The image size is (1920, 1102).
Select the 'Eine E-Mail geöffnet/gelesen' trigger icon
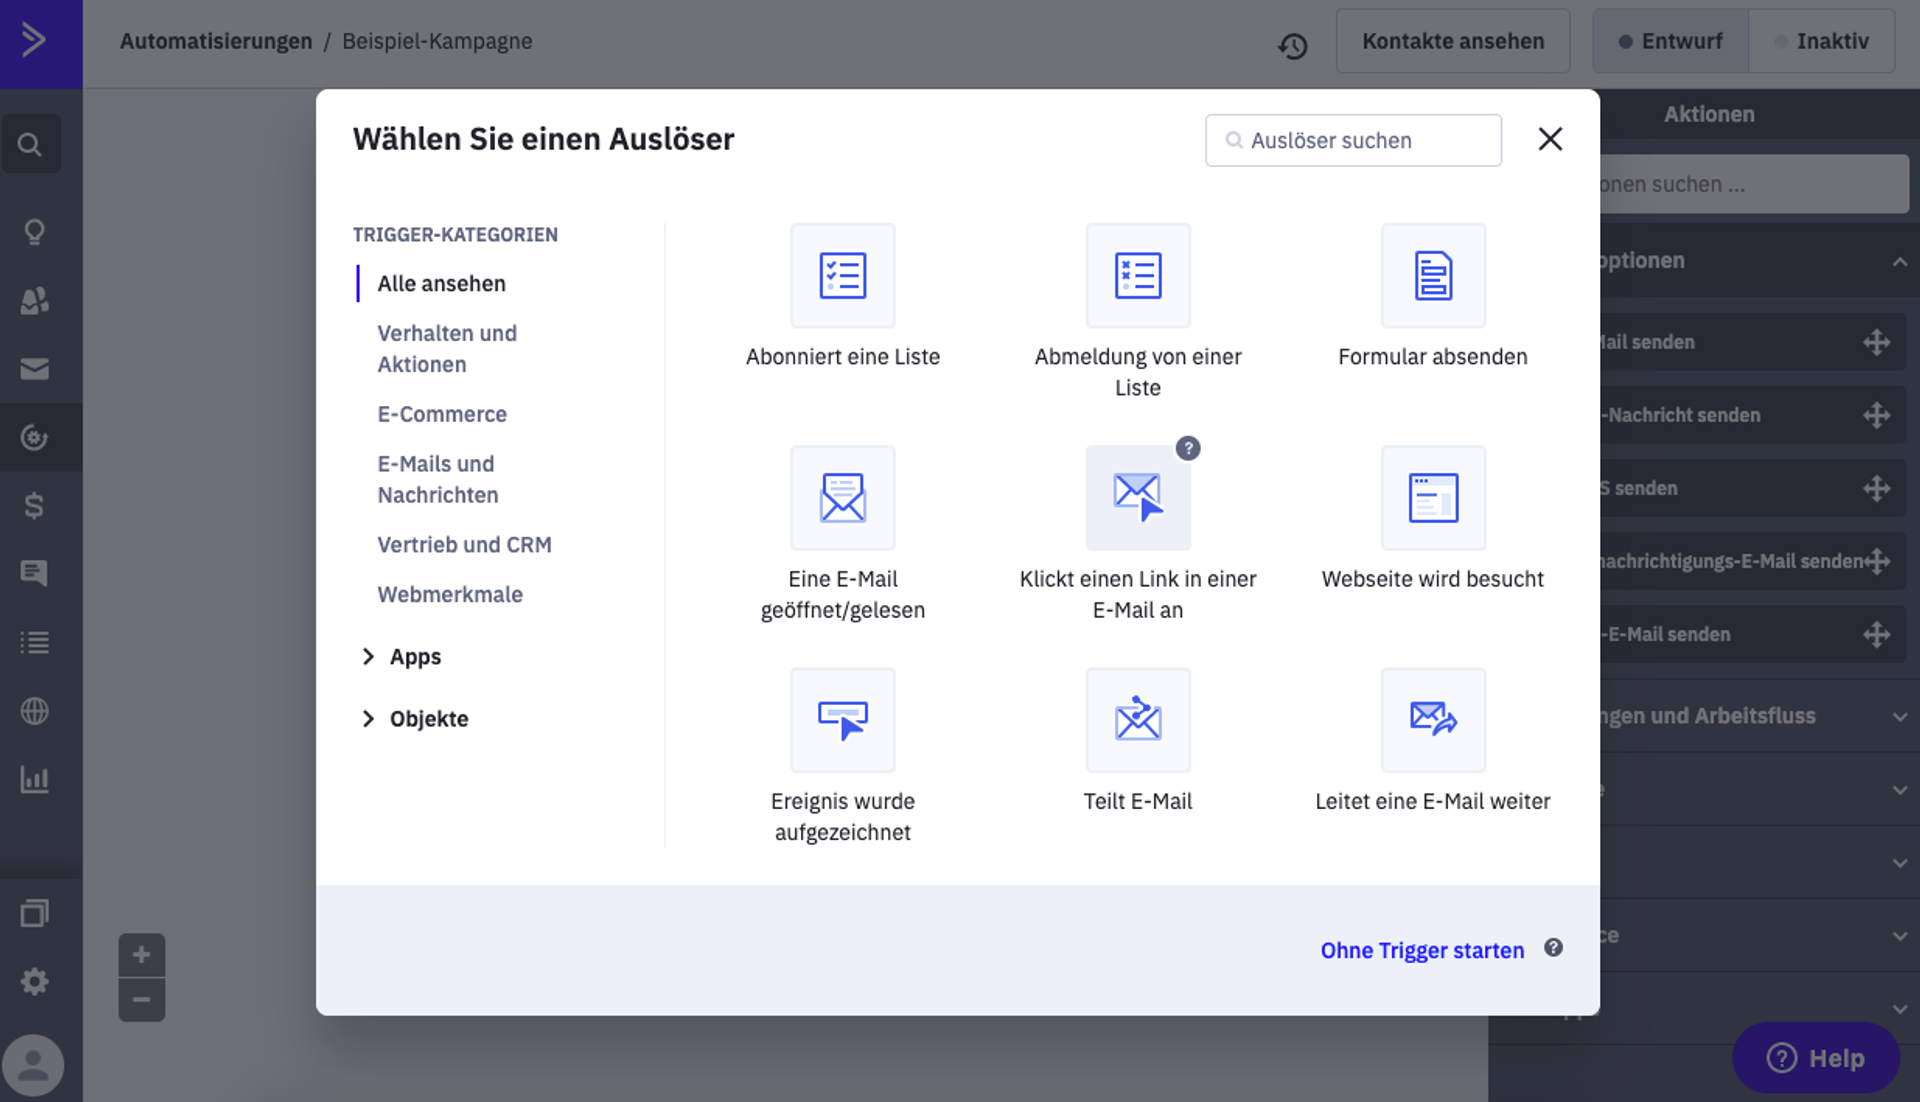point(842,498)
